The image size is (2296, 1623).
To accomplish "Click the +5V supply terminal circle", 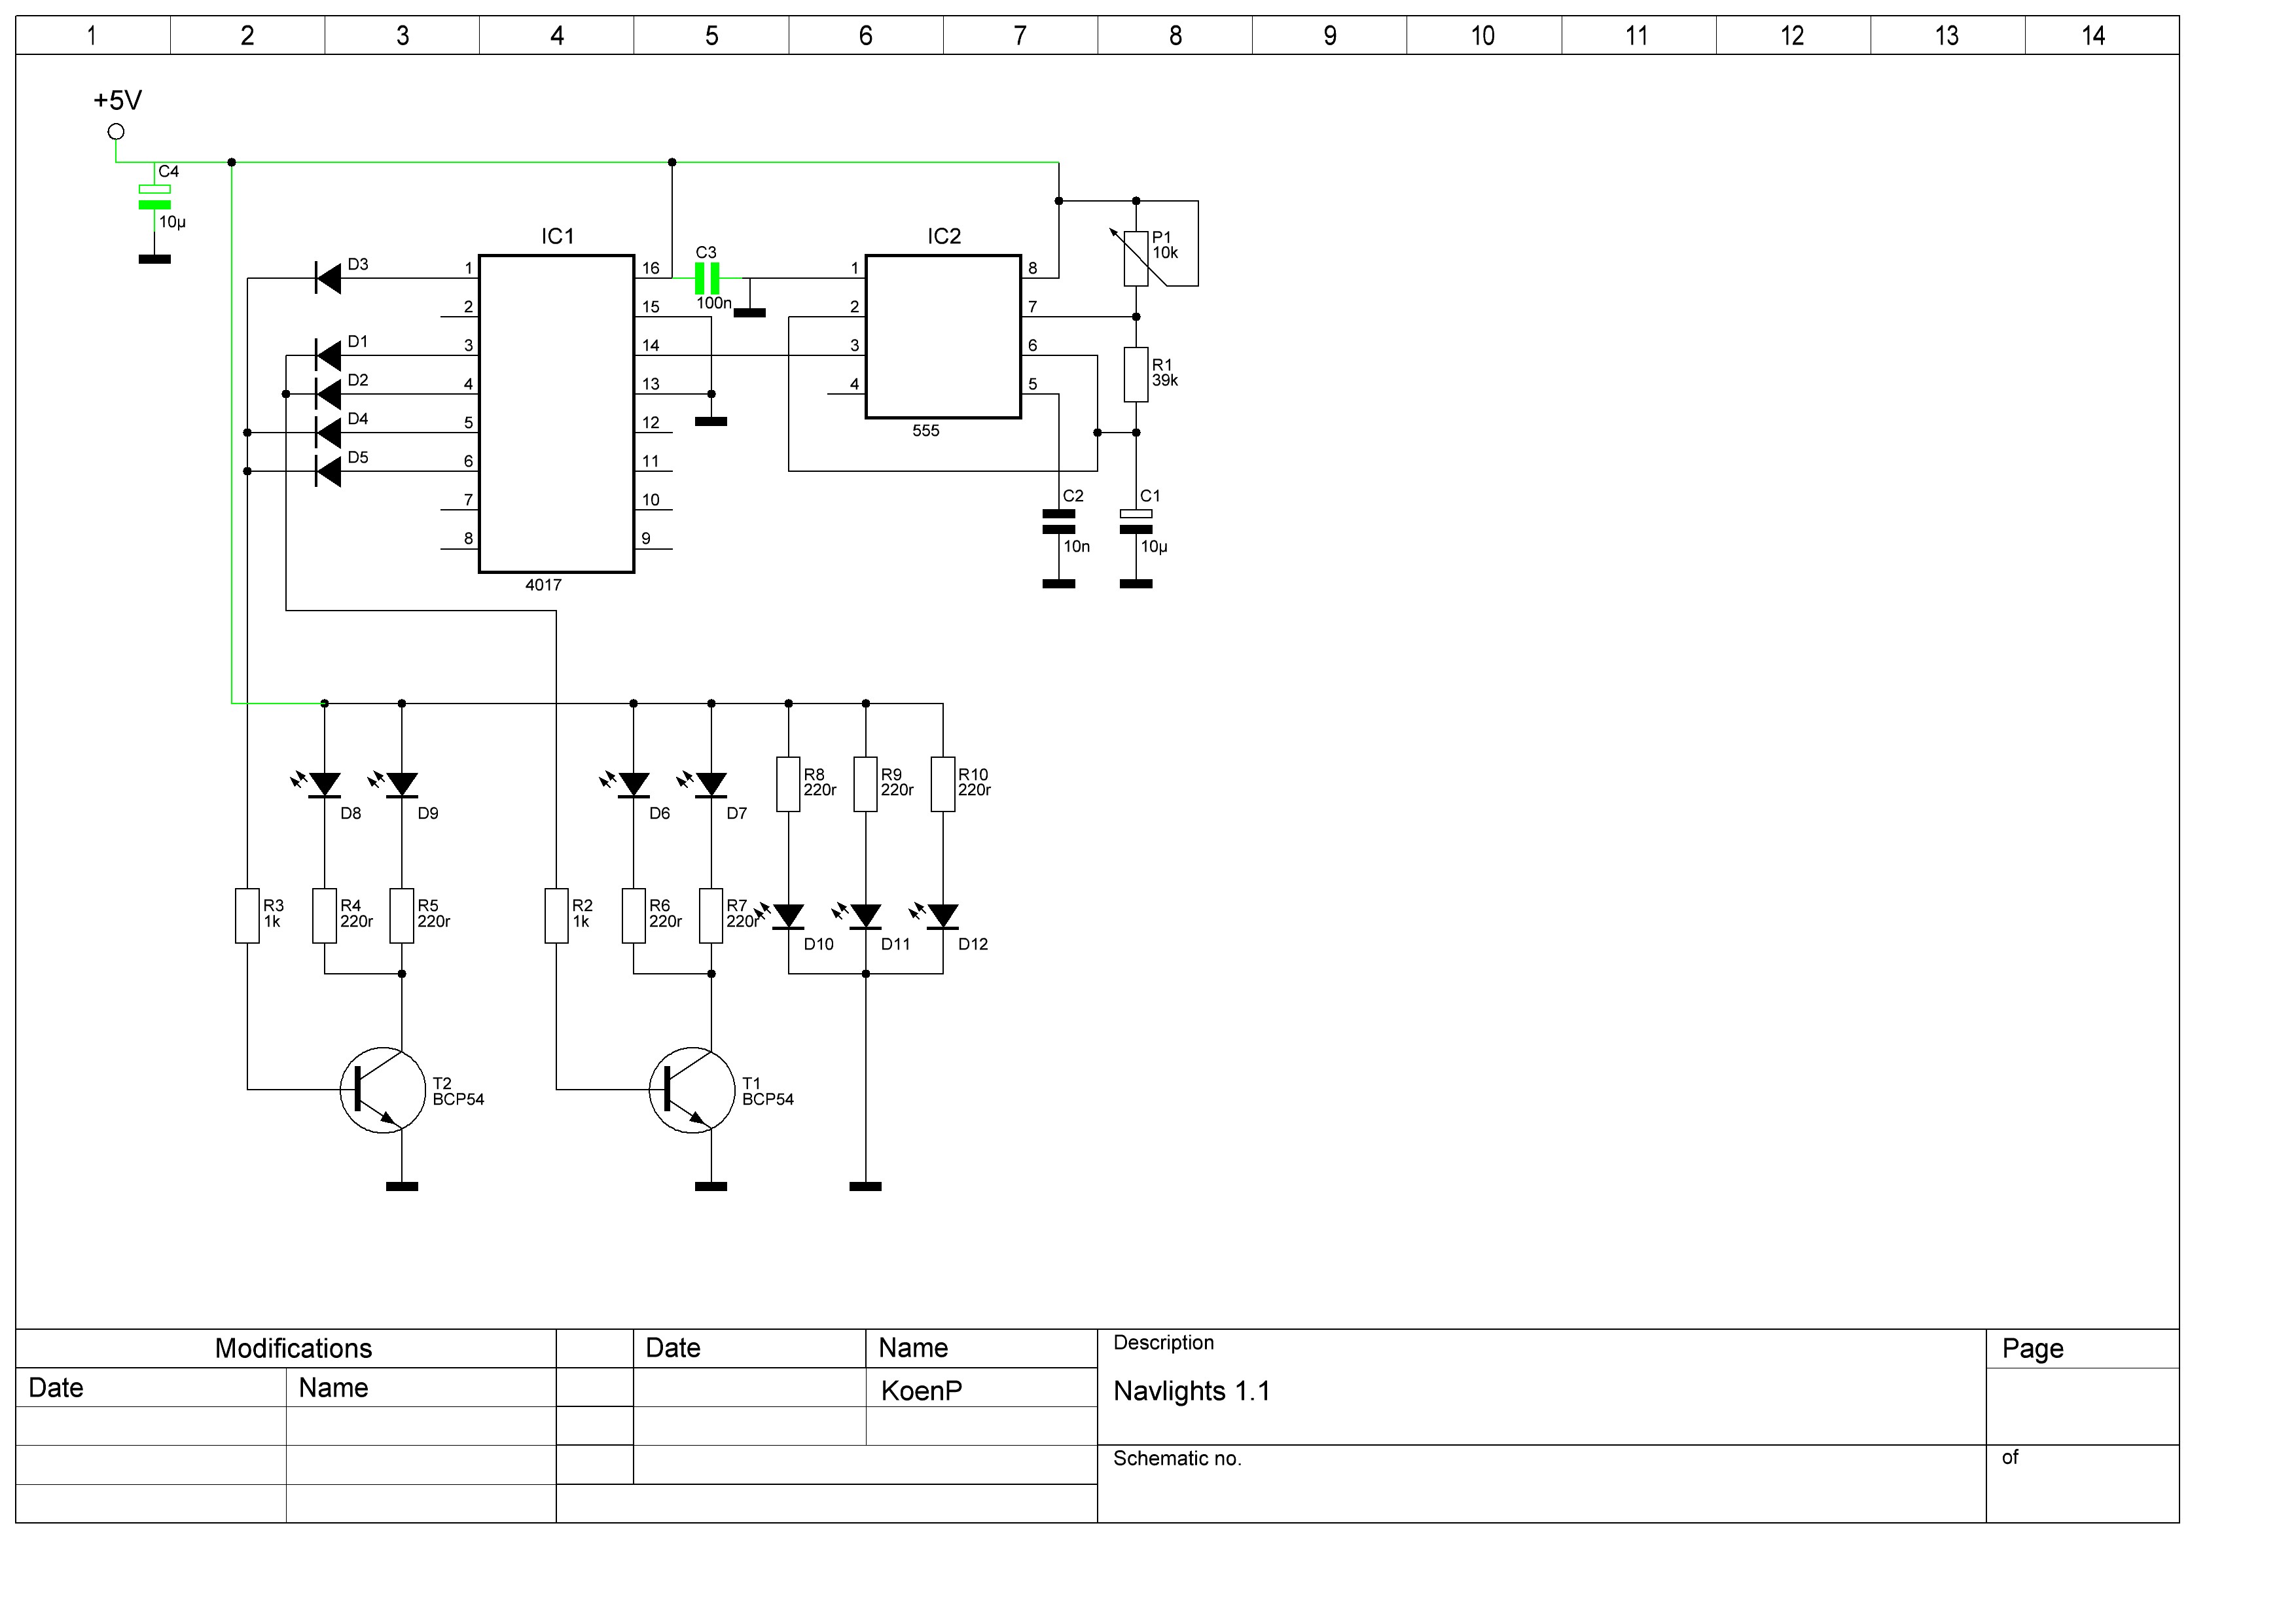I will (x=116, y=132).
